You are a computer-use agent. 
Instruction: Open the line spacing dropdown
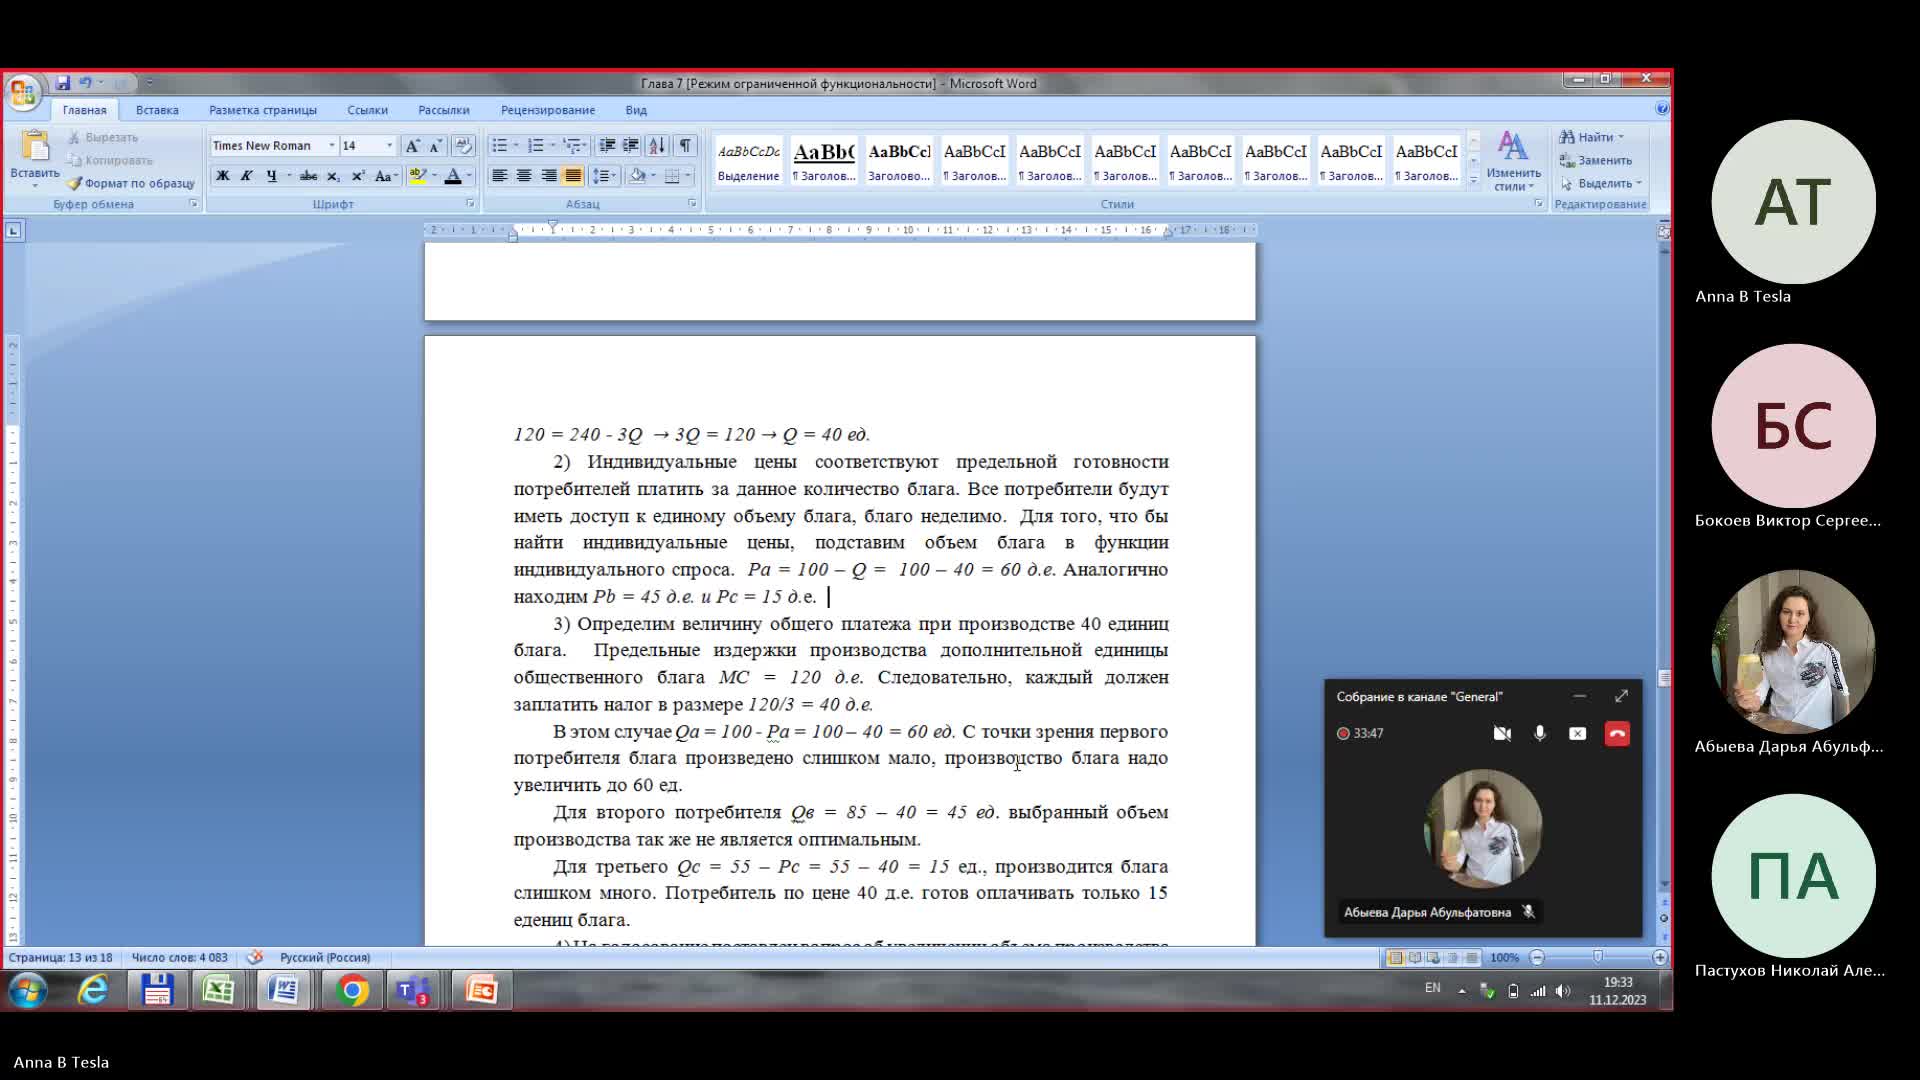[x=604, y=176]
